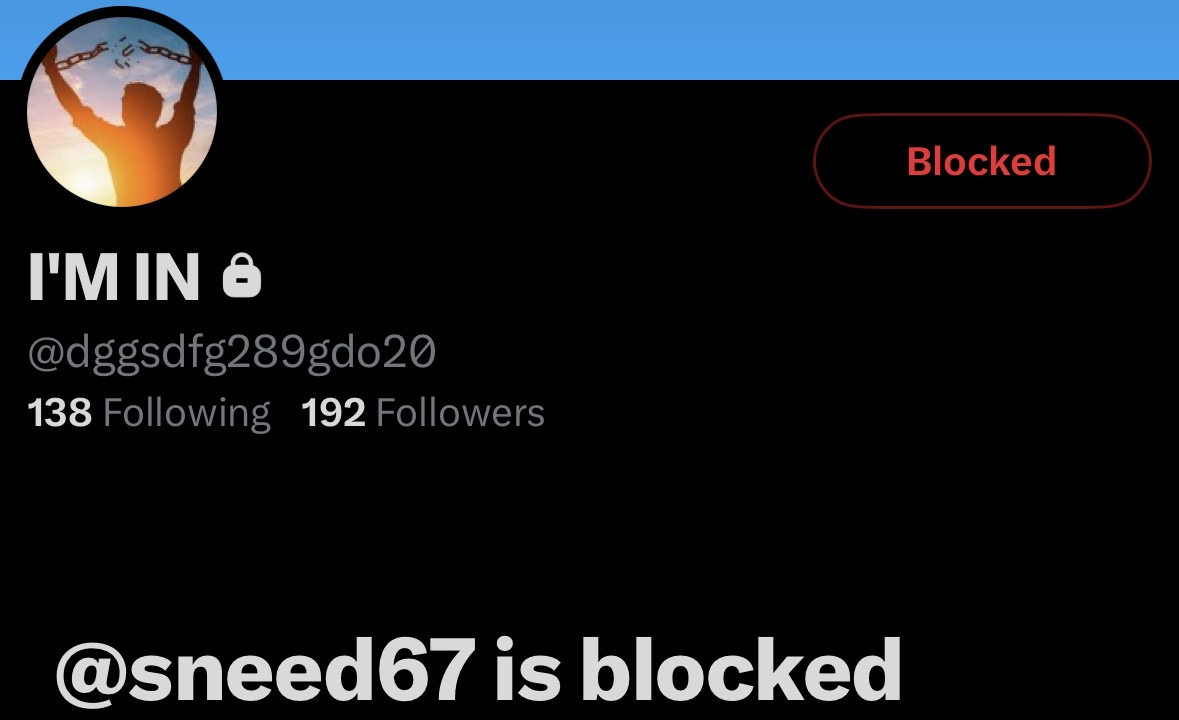Open the 192 Followers list
The width and height of the screenshot is (1179, 720).
pos(423,413)
